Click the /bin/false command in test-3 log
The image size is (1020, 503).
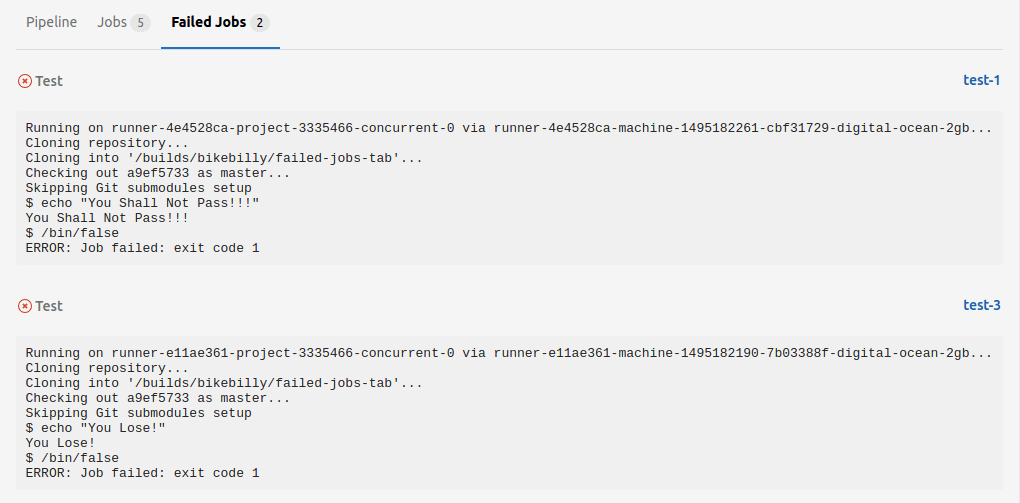[72, 458]
